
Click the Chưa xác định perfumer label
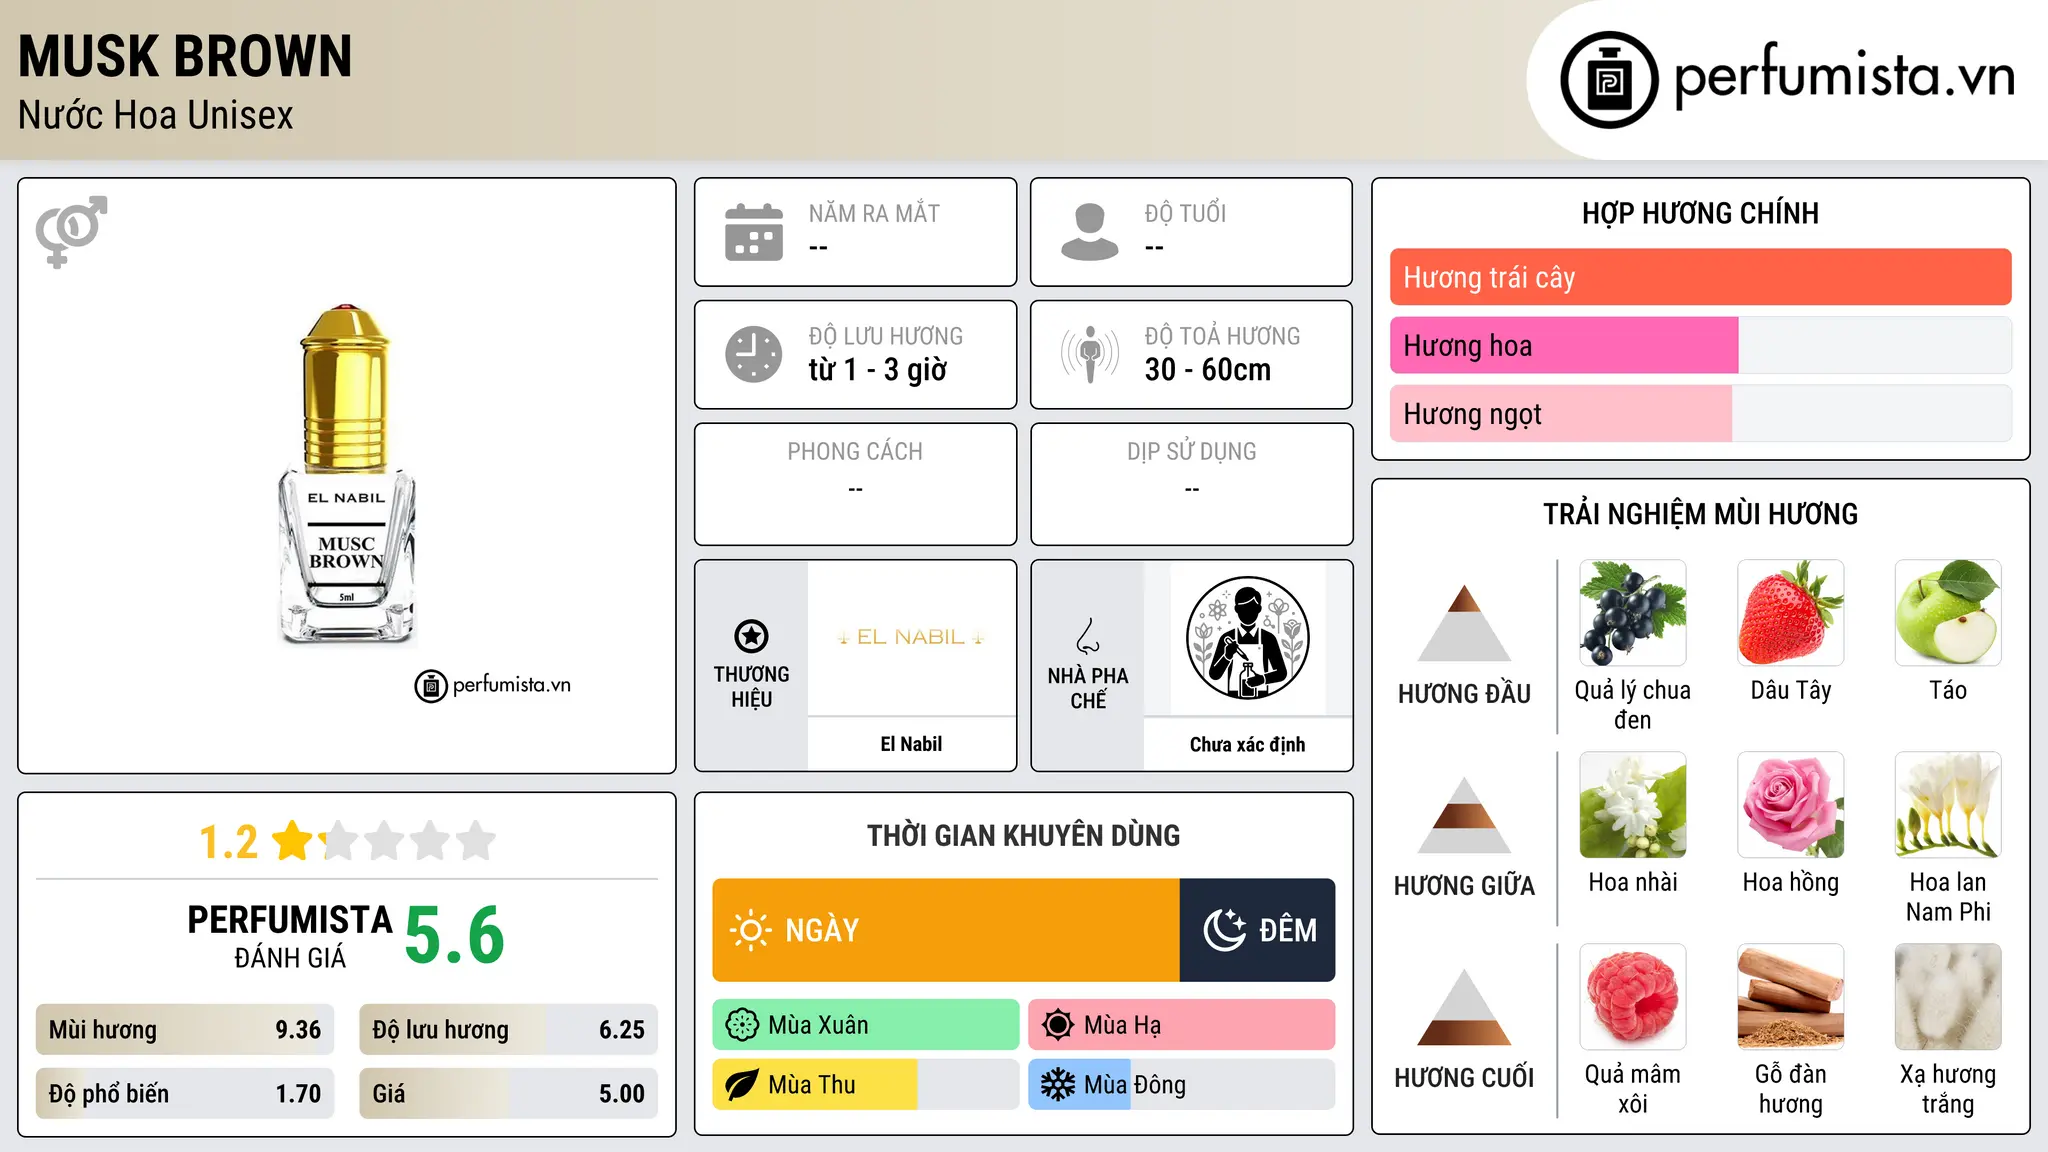pyautogui.click(x=1247, y=744)
